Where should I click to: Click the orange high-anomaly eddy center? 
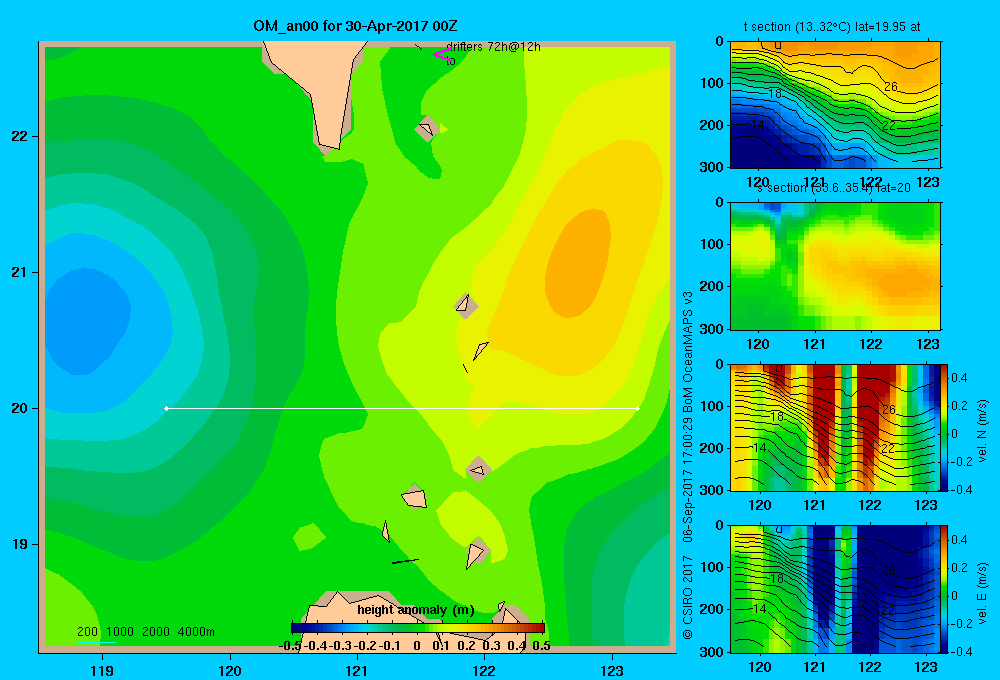coord(577,263)
